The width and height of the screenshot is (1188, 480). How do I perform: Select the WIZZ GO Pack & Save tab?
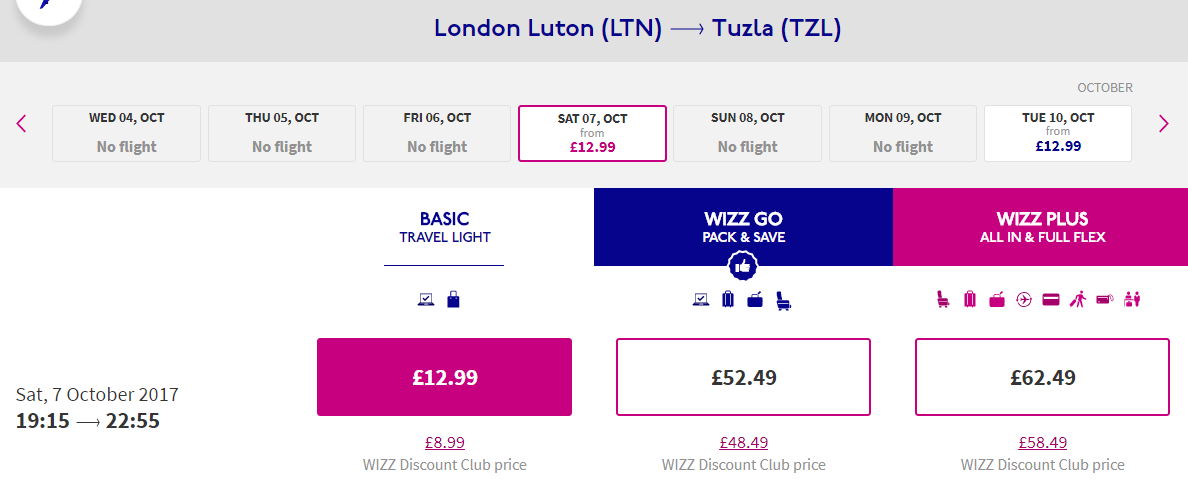[x=743, y=227]
